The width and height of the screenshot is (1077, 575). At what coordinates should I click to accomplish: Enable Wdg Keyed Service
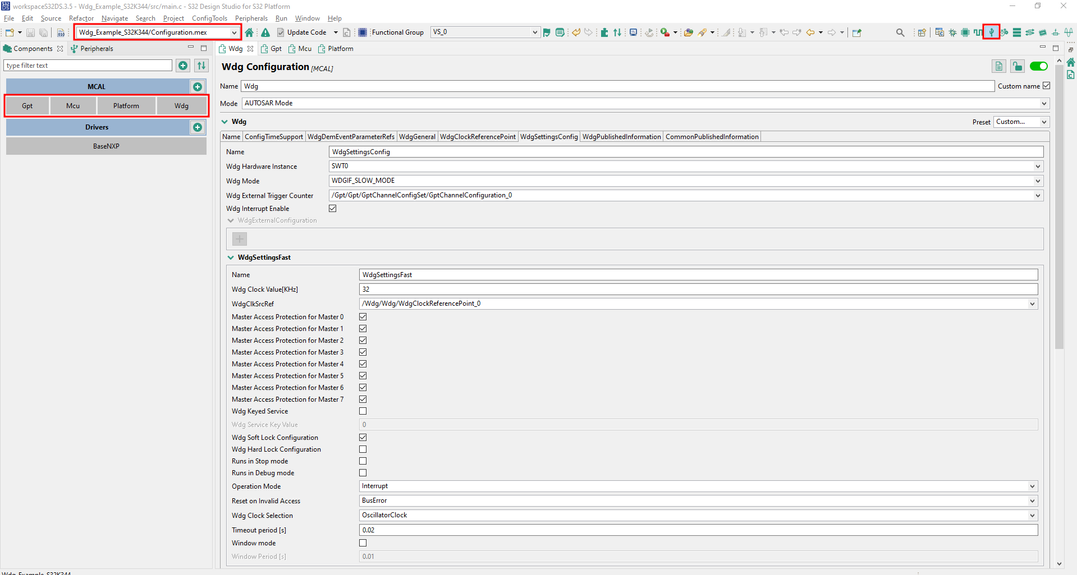(363, 411)
